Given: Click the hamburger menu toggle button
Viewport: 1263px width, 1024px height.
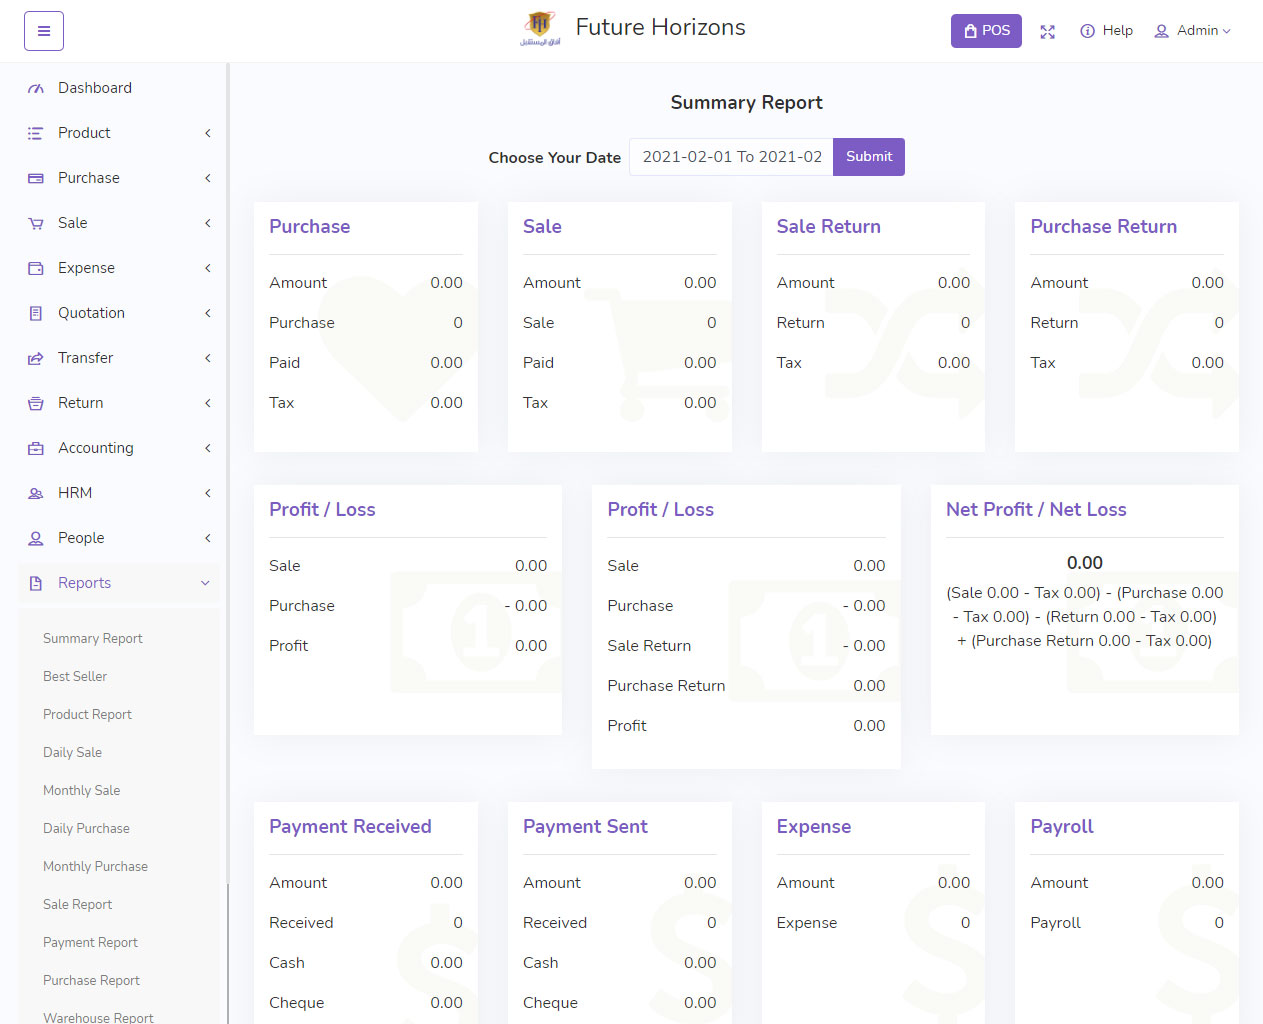Looking at the screenshot, I should coord(44,31).
